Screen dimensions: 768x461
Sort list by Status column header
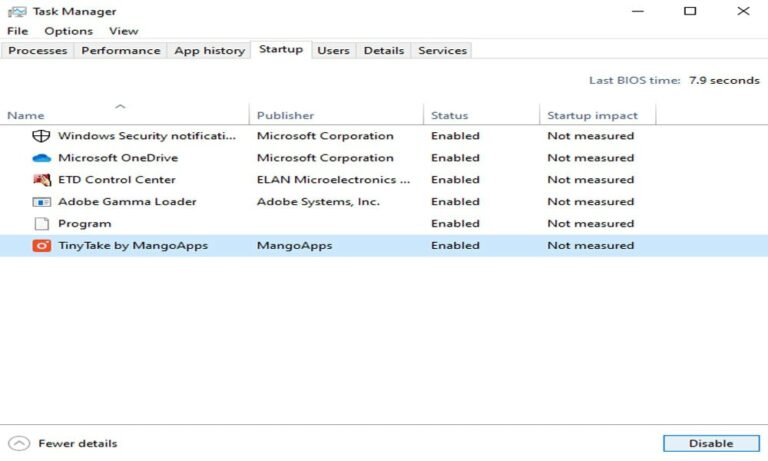pos(449,115)
